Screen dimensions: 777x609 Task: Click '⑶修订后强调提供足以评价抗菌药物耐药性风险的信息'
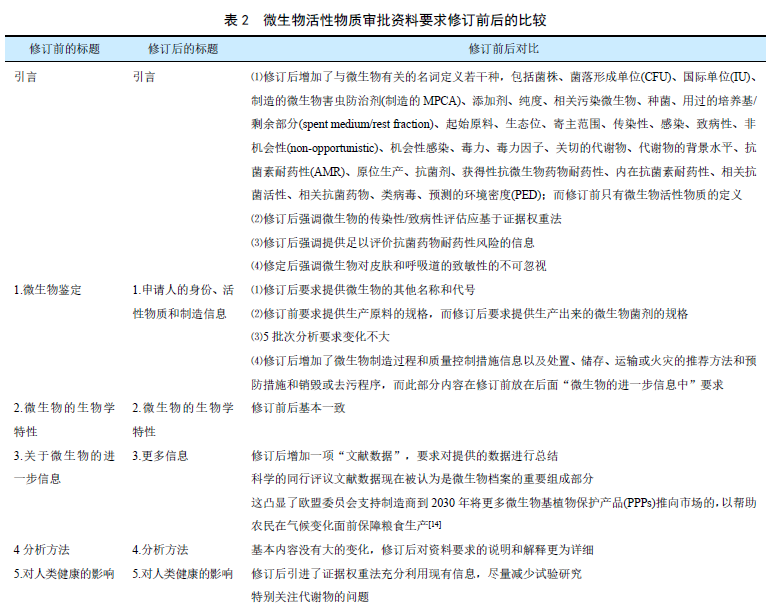pyautogui.click(x=392, y=242)
